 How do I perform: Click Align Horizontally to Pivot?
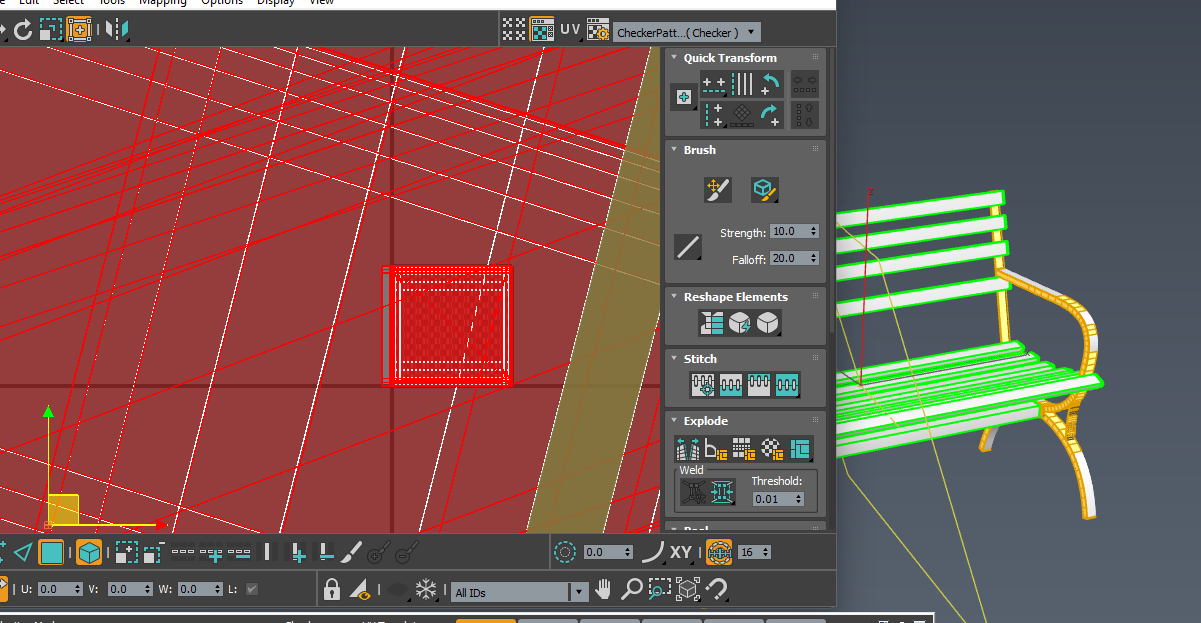[714, 84]
